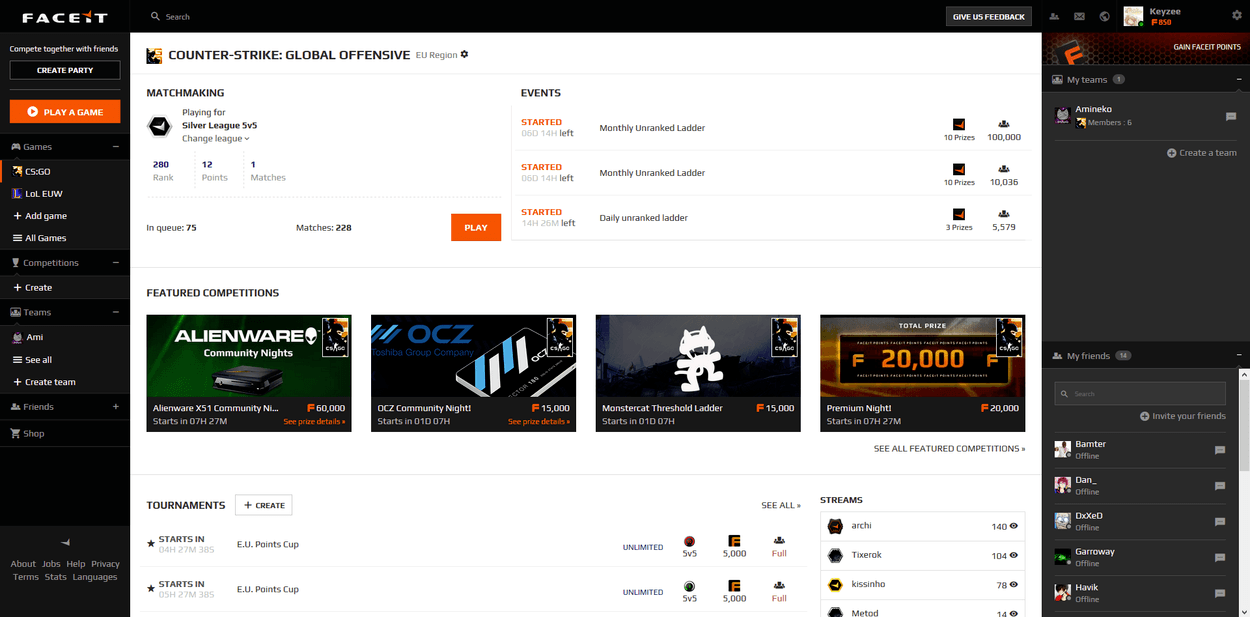Click Add game in sidebar
The height and width of the screenshot is (617, 1250).
click(65, 216)
